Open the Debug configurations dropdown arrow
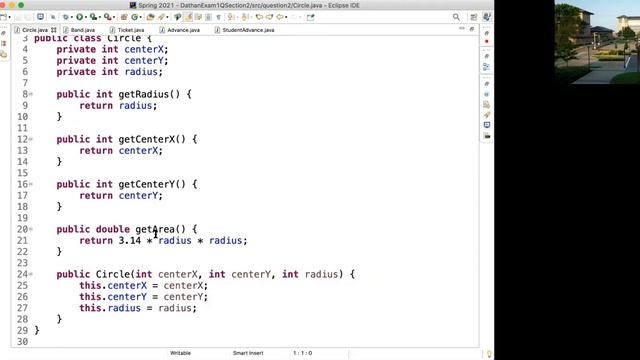The width and height of the screenshot is (640, 360). pos(71,17)
